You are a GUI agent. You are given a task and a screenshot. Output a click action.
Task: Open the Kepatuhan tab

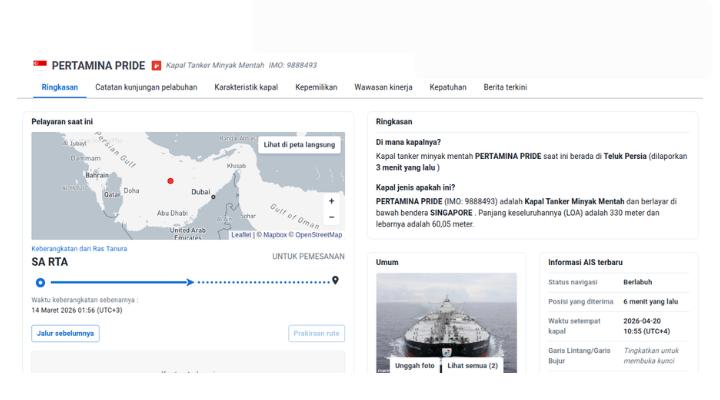448,87
